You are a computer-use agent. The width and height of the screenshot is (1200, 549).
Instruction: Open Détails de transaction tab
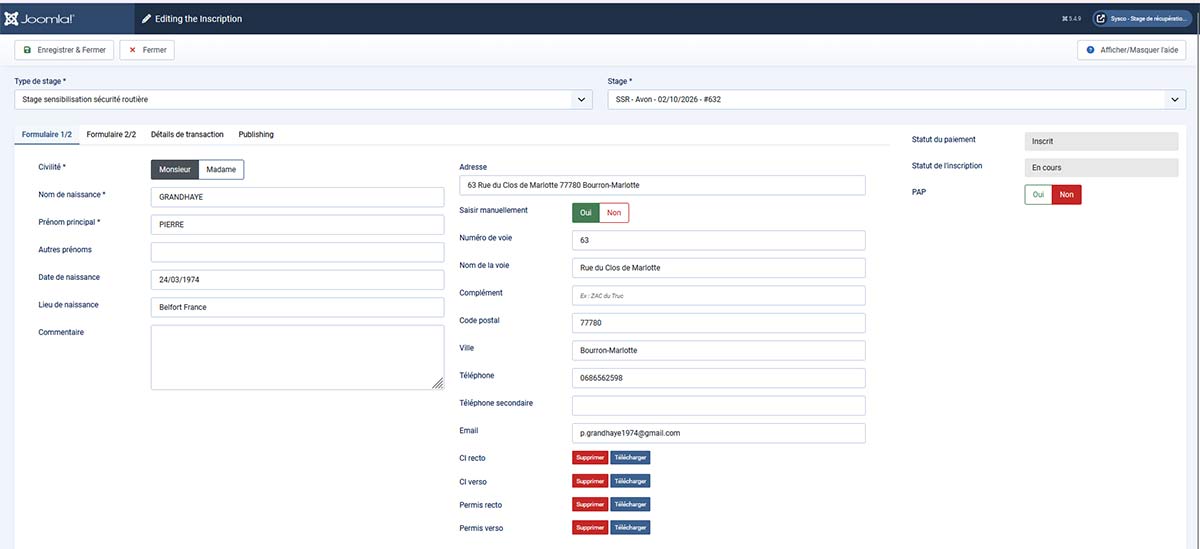tap(187, 134)
